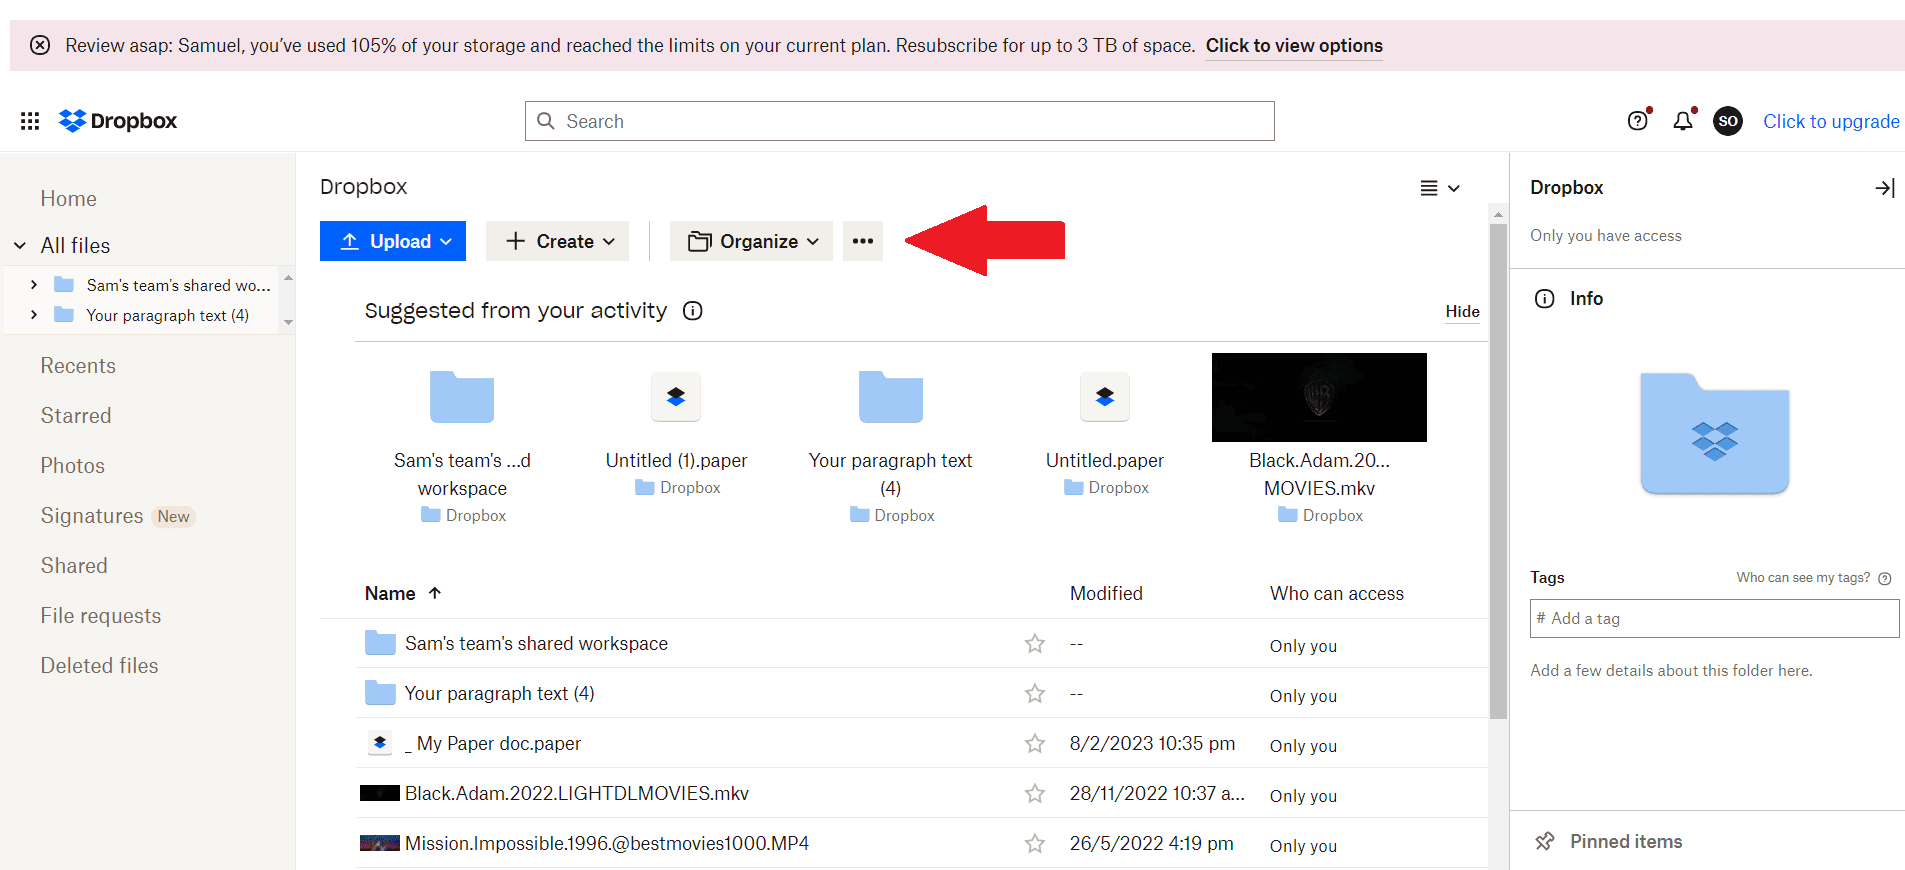Open Signatures in sidebar
Viewport: 1905px width, 870px height.
(x=92, y=516)
